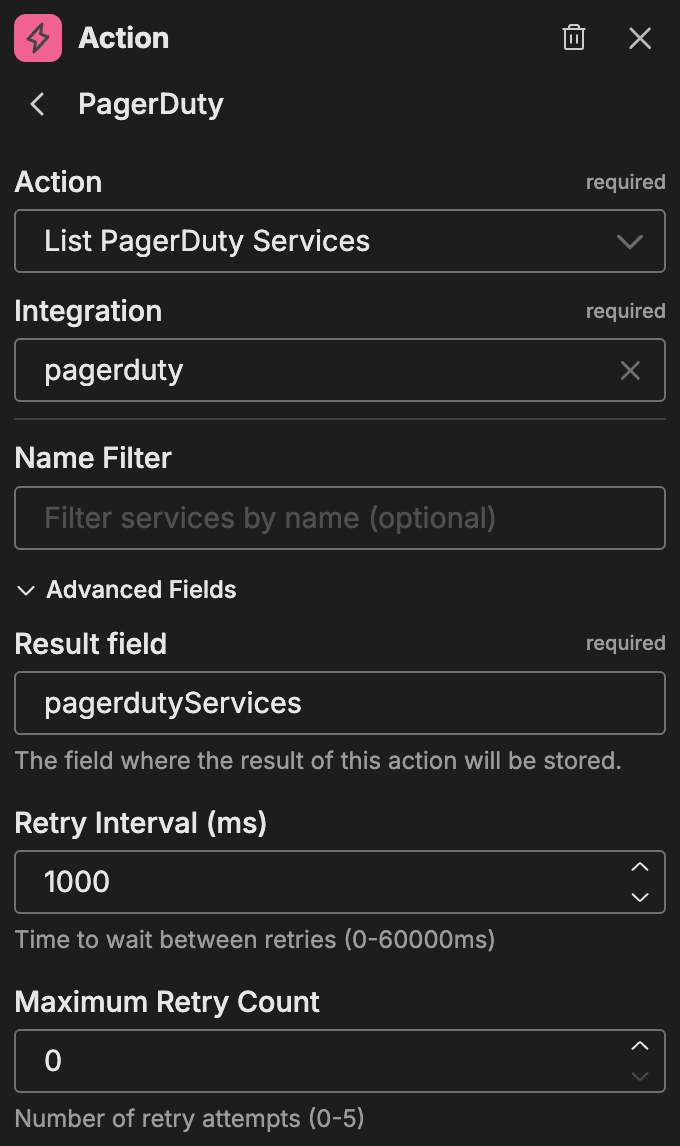Increment Retry Interval with the up arrow
This screenshot has height=1146, width=680.
coord(640,867)
